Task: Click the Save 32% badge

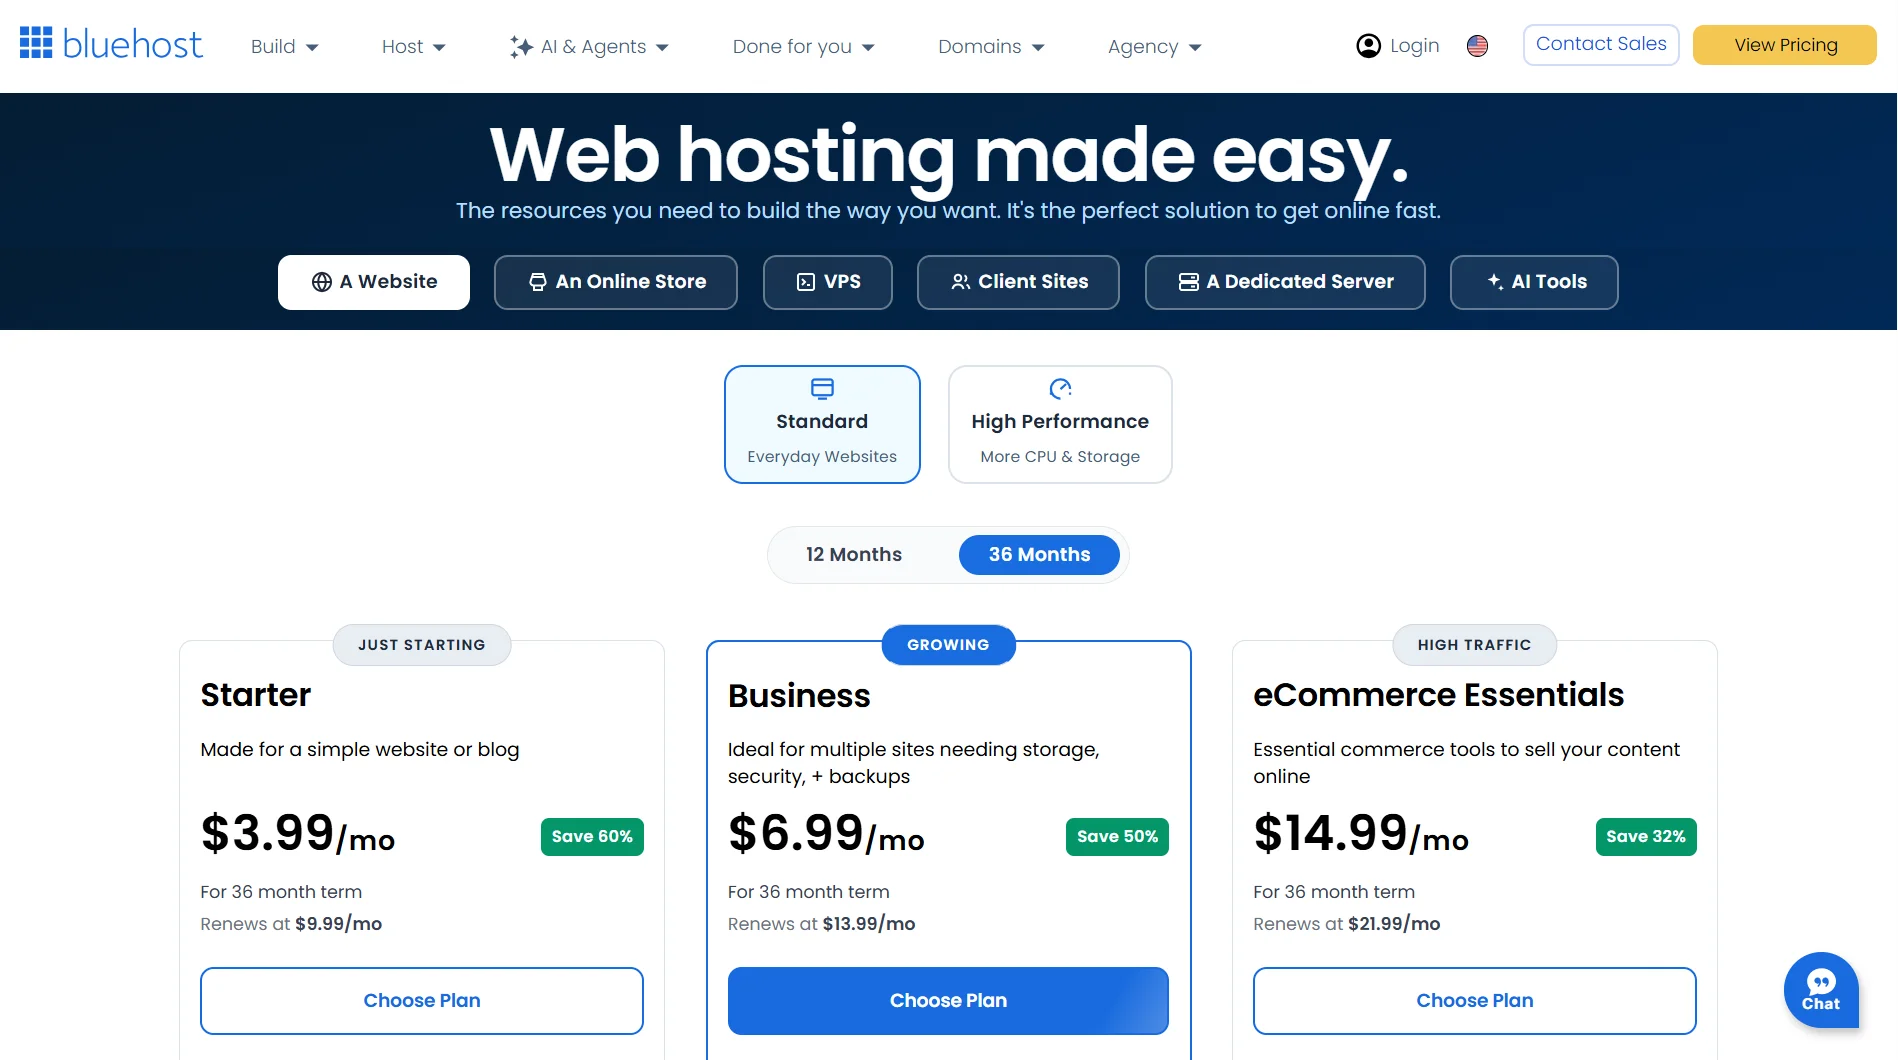Action: pos(1646,837)
